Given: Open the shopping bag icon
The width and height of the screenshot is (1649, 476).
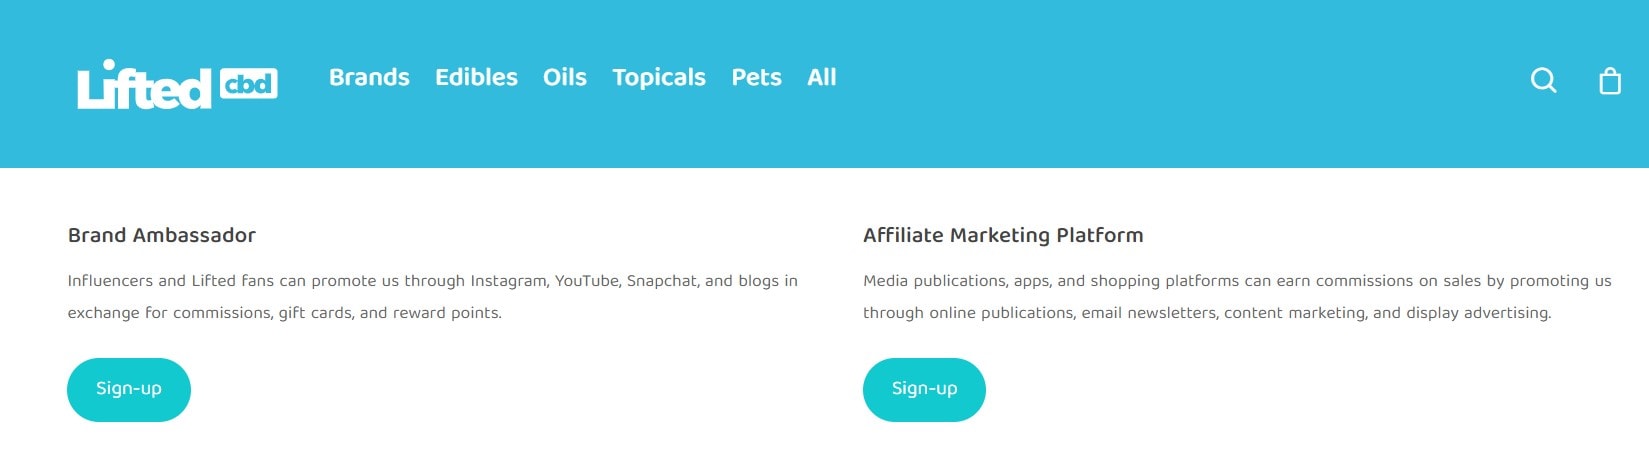Looking at the screenshot, I should tap(1609, 81).
